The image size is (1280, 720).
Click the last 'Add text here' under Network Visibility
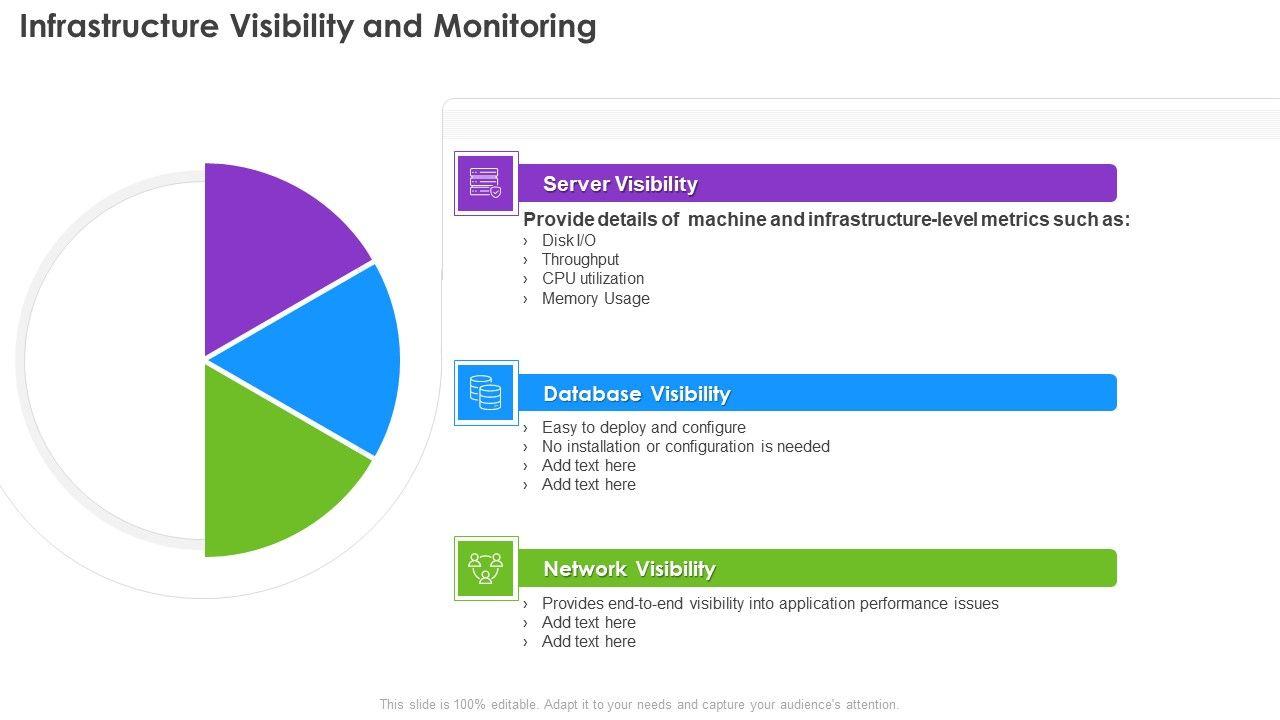coord(588,642)
